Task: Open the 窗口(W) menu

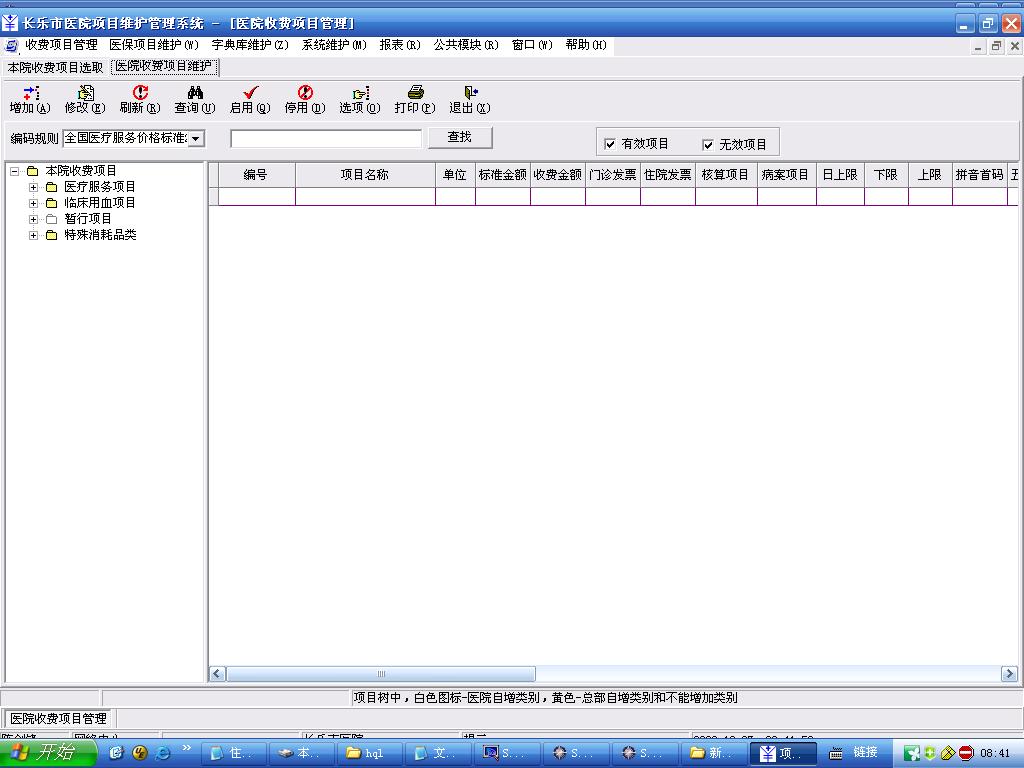Action: click(532, 45)
